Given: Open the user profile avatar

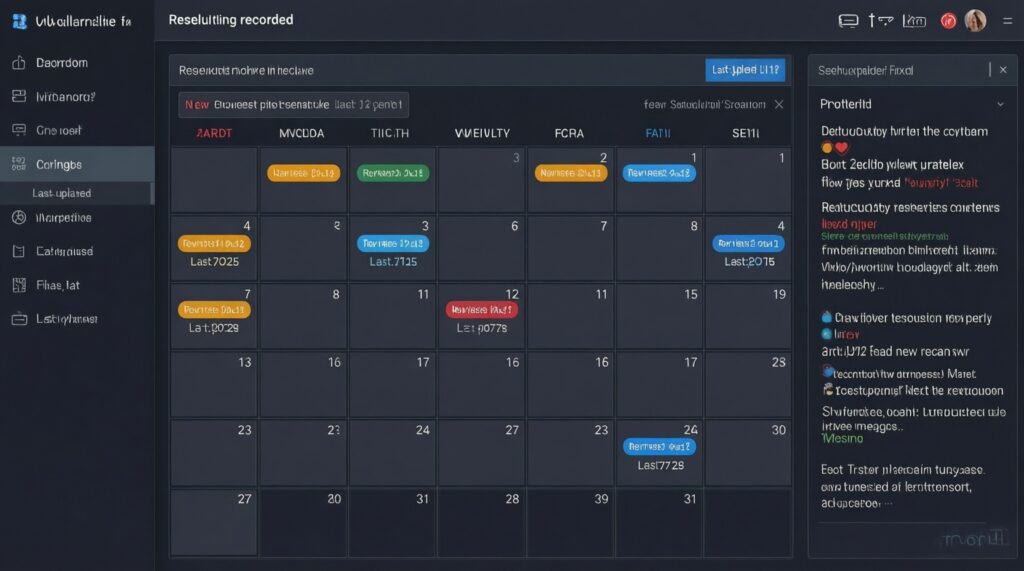Looking at the screenshot, I should [975, 21].
